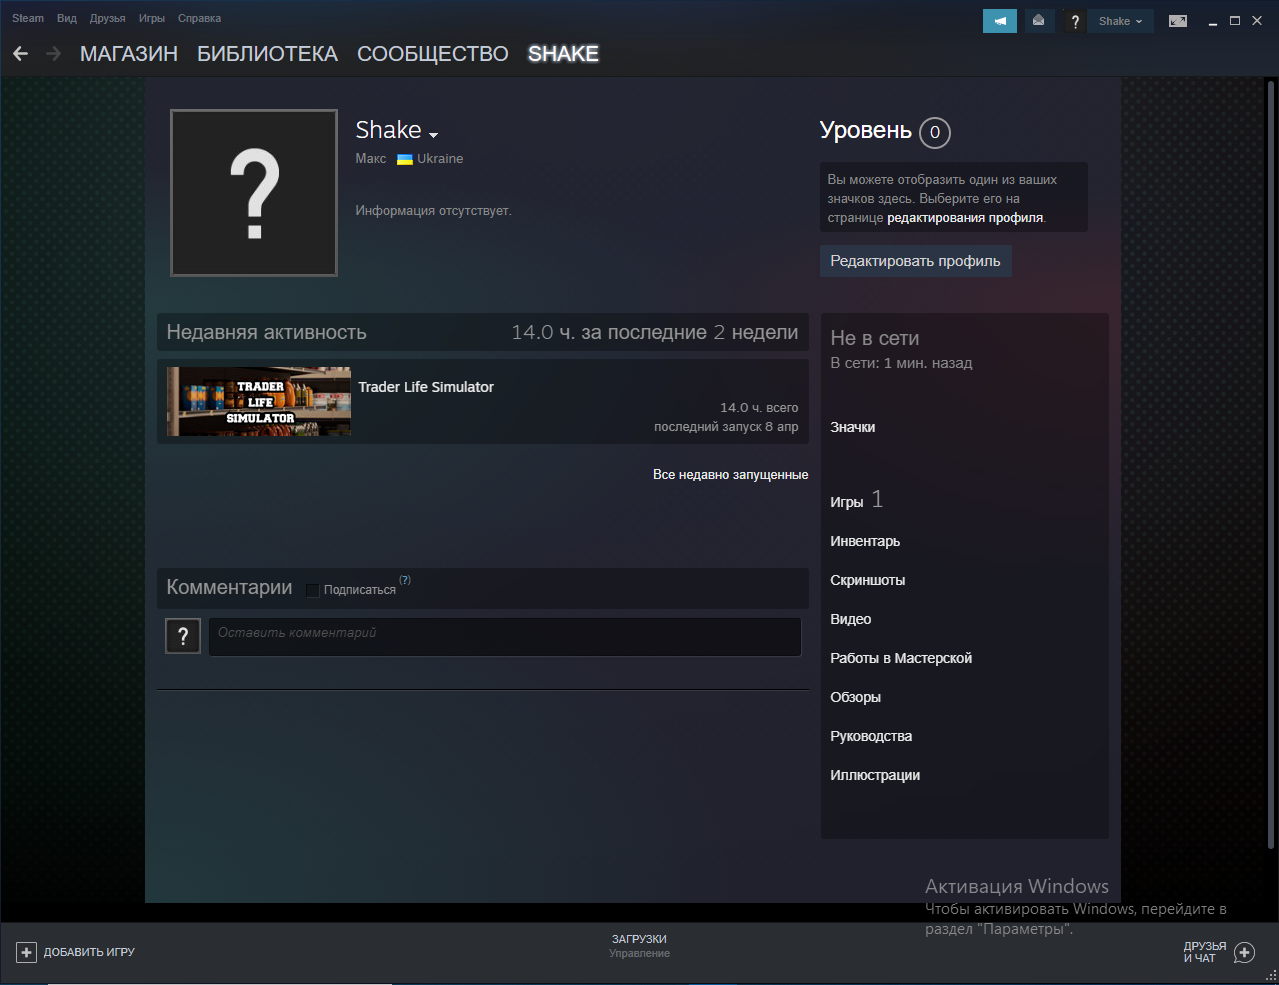Toggle the Подписаться checkbox

(312, 590)
